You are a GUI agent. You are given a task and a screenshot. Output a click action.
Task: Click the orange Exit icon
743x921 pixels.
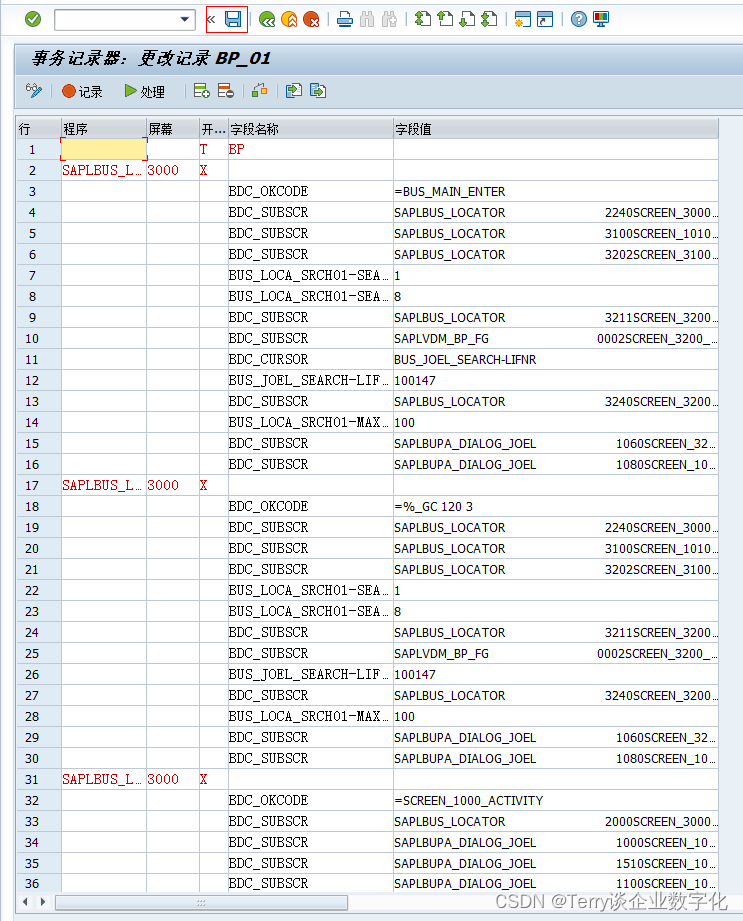pos(290,20)
